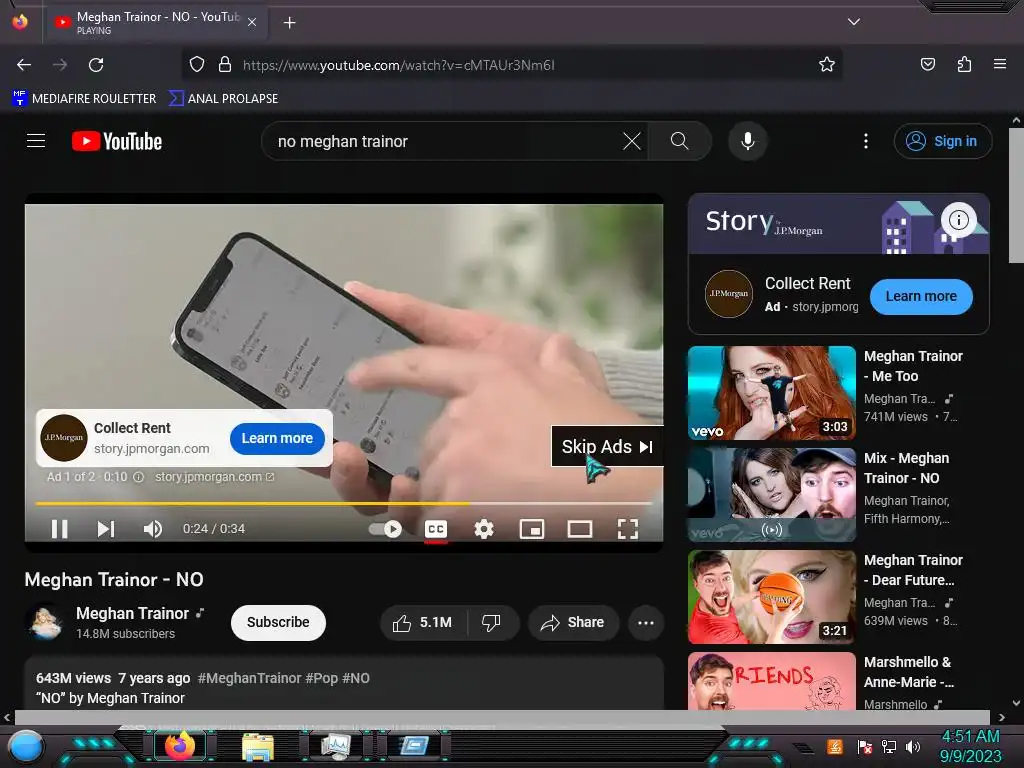Open tracking protection shield icon
The width and height of the screenshot is (1024, 768).
(x=197, y=65)
